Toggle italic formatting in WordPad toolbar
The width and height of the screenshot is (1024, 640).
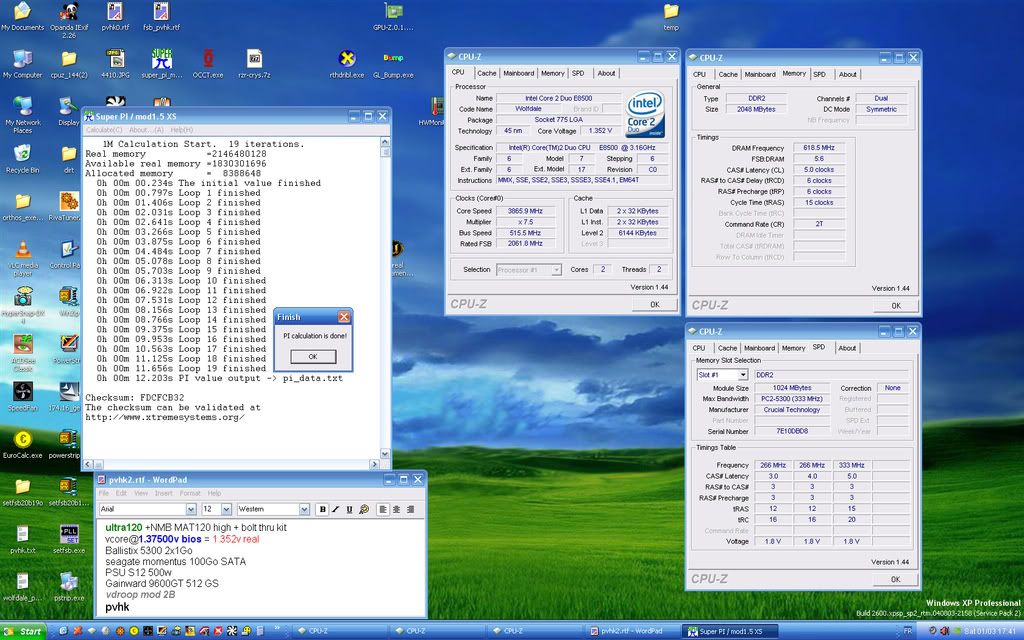point(336,509)
